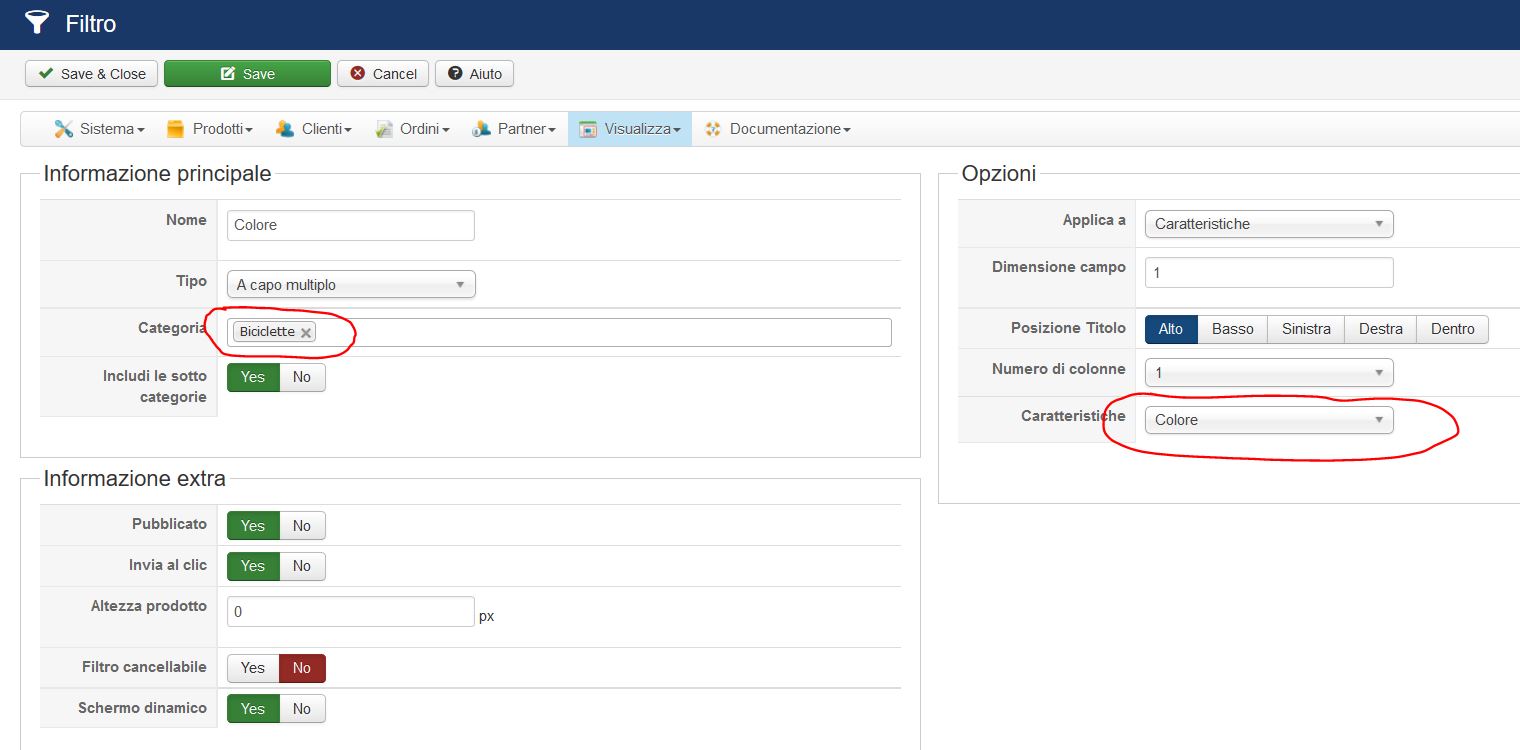Click the Partner icon

point(481,129)
